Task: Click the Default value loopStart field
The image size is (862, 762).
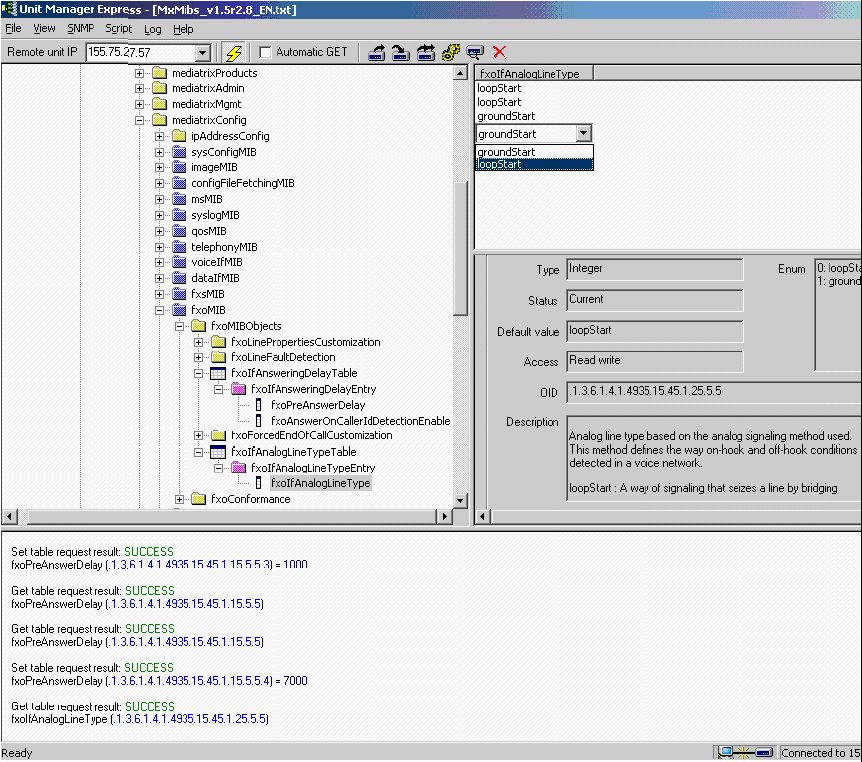Action: 654,331
